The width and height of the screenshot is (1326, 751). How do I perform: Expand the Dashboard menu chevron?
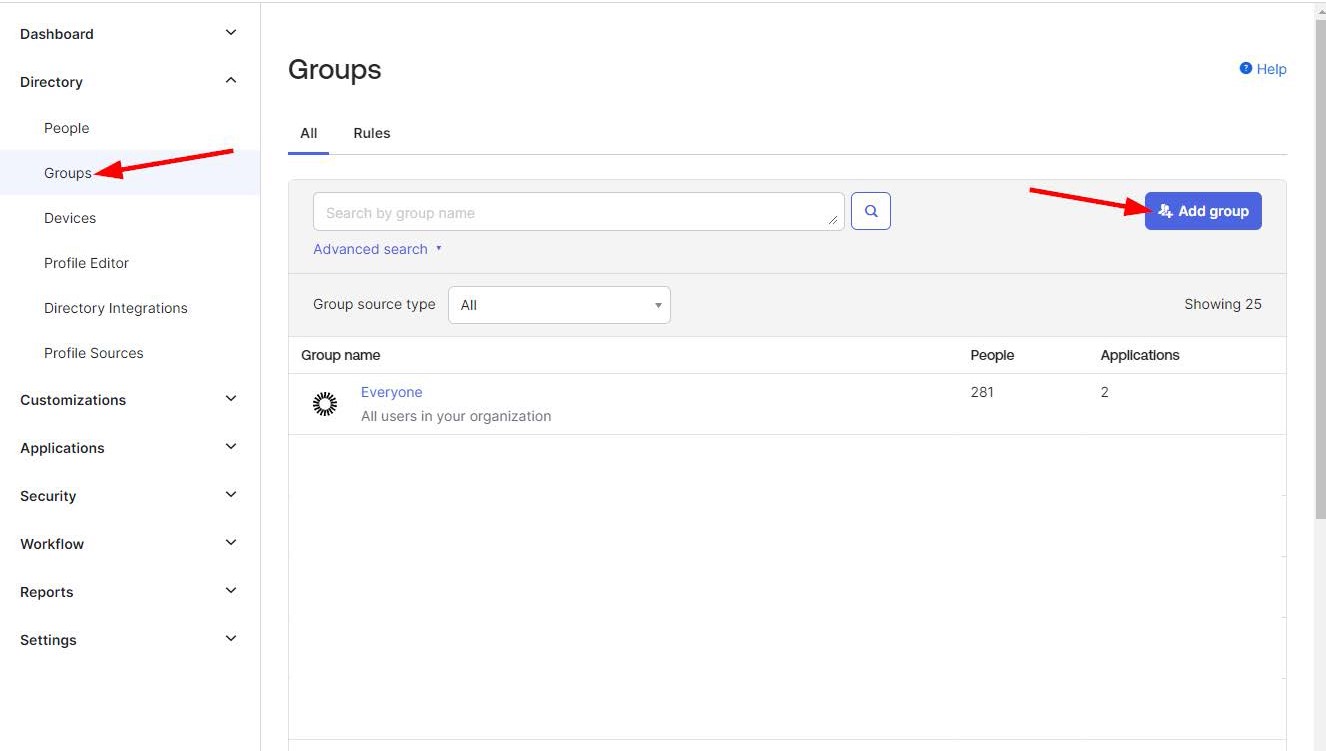tap(231, 33)
